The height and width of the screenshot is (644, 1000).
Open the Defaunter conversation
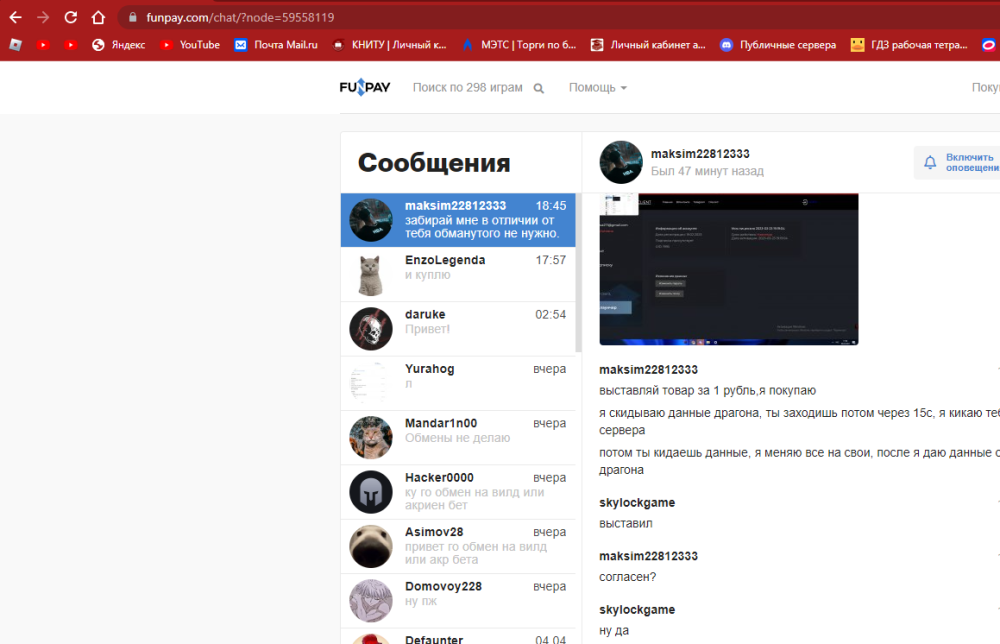pos(458,637)
